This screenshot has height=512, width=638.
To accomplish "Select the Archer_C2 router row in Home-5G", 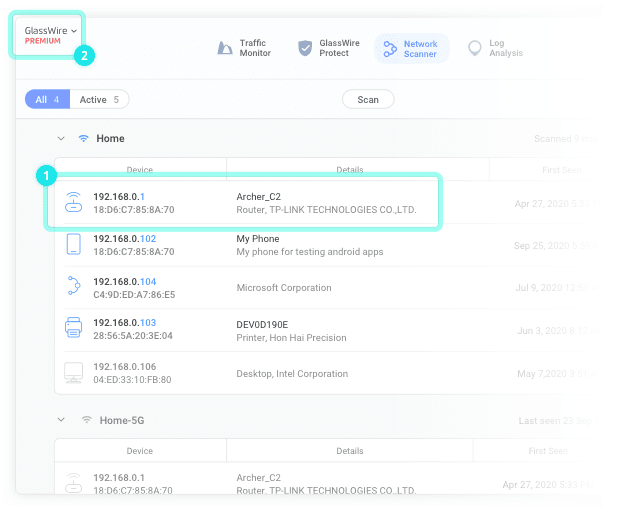I will (x=300, y=484).
